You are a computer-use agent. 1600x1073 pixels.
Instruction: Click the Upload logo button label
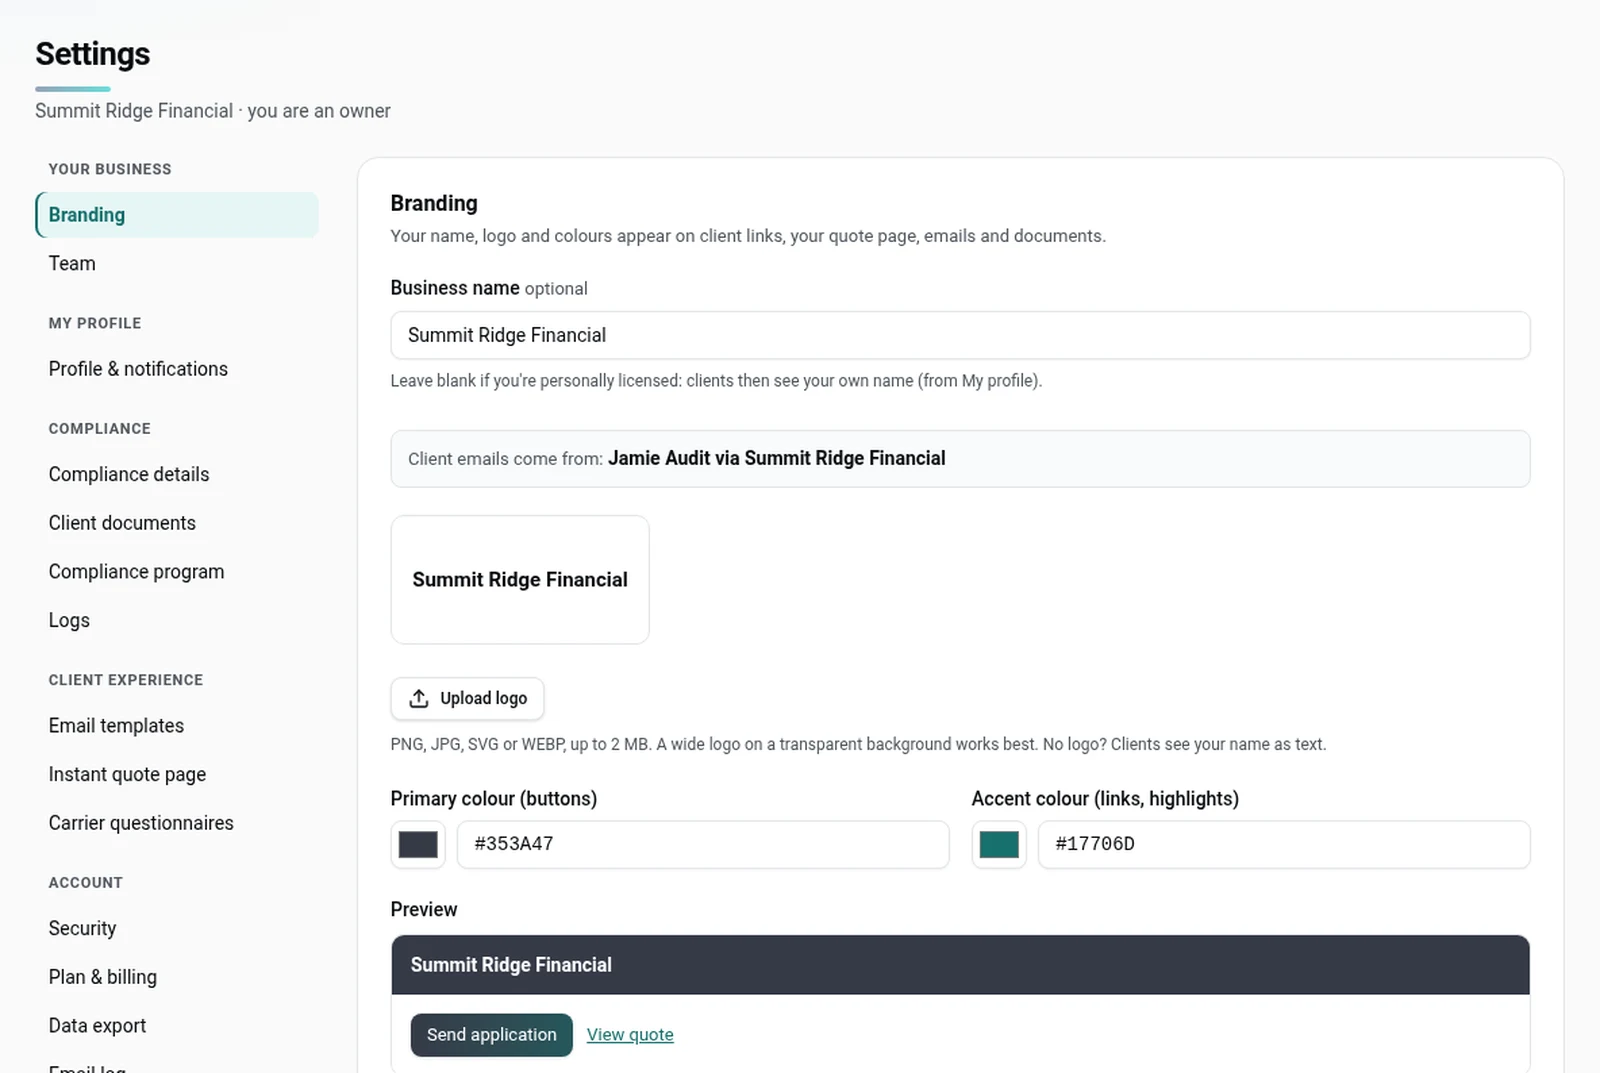click(x=484, y=698)
